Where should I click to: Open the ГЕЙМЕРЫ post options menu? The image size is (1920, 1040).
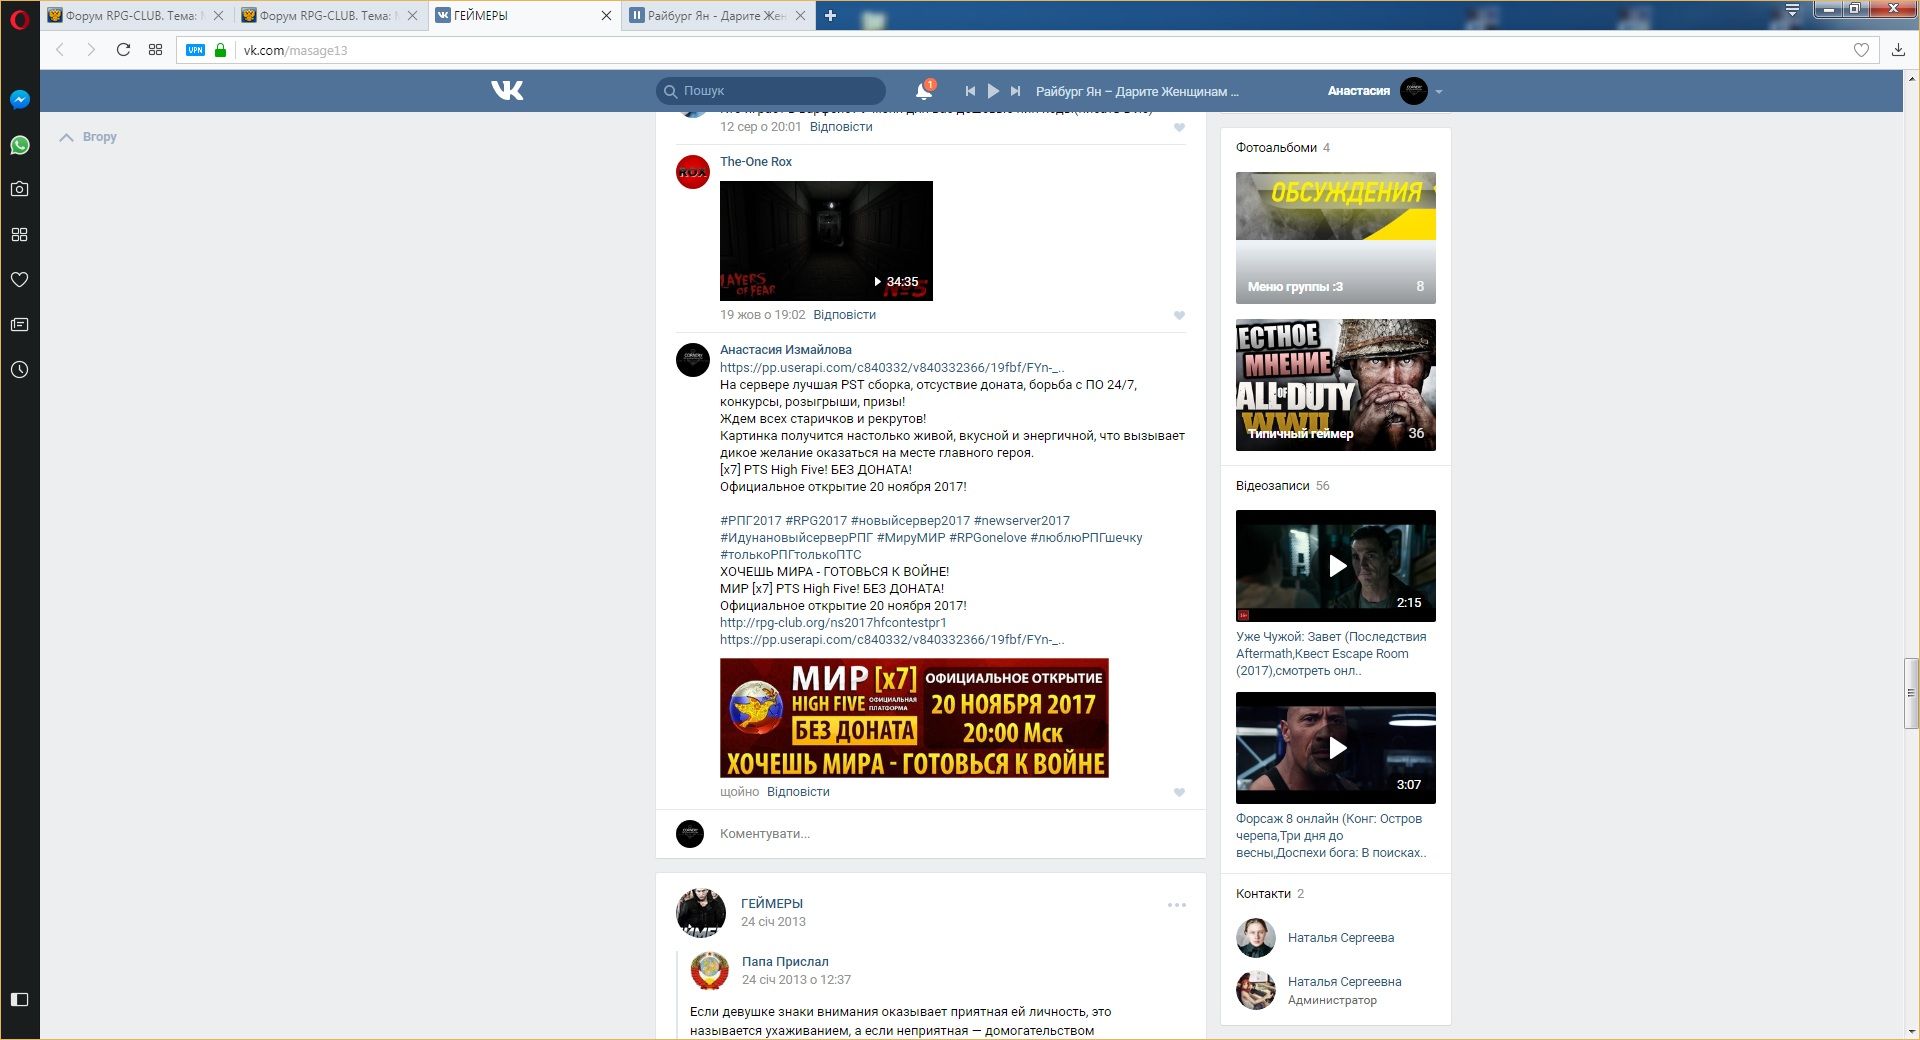click(1177, 905)
